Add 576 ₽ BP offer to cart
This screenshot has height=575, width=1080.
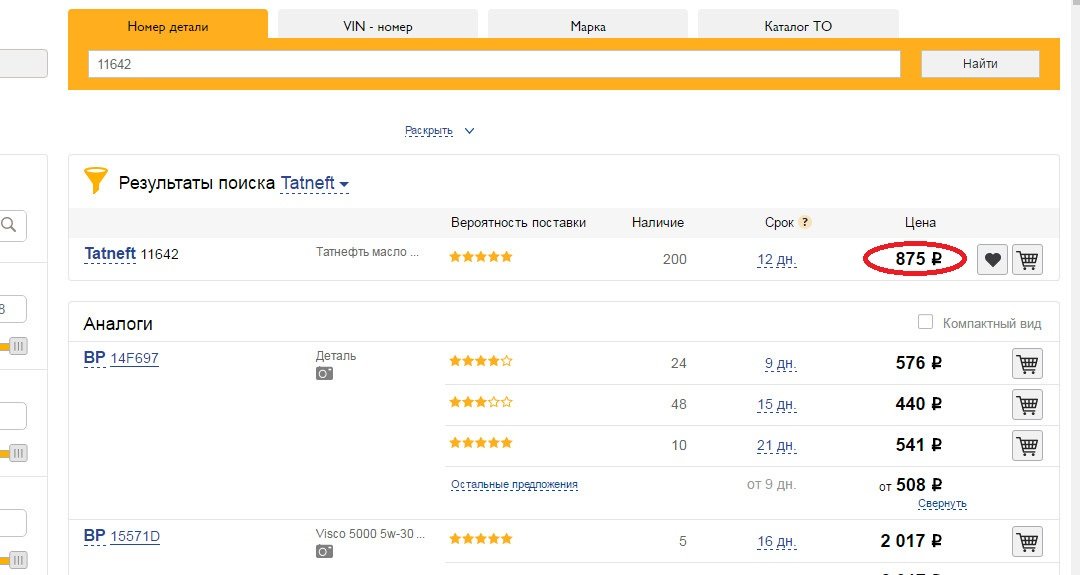1027,364
